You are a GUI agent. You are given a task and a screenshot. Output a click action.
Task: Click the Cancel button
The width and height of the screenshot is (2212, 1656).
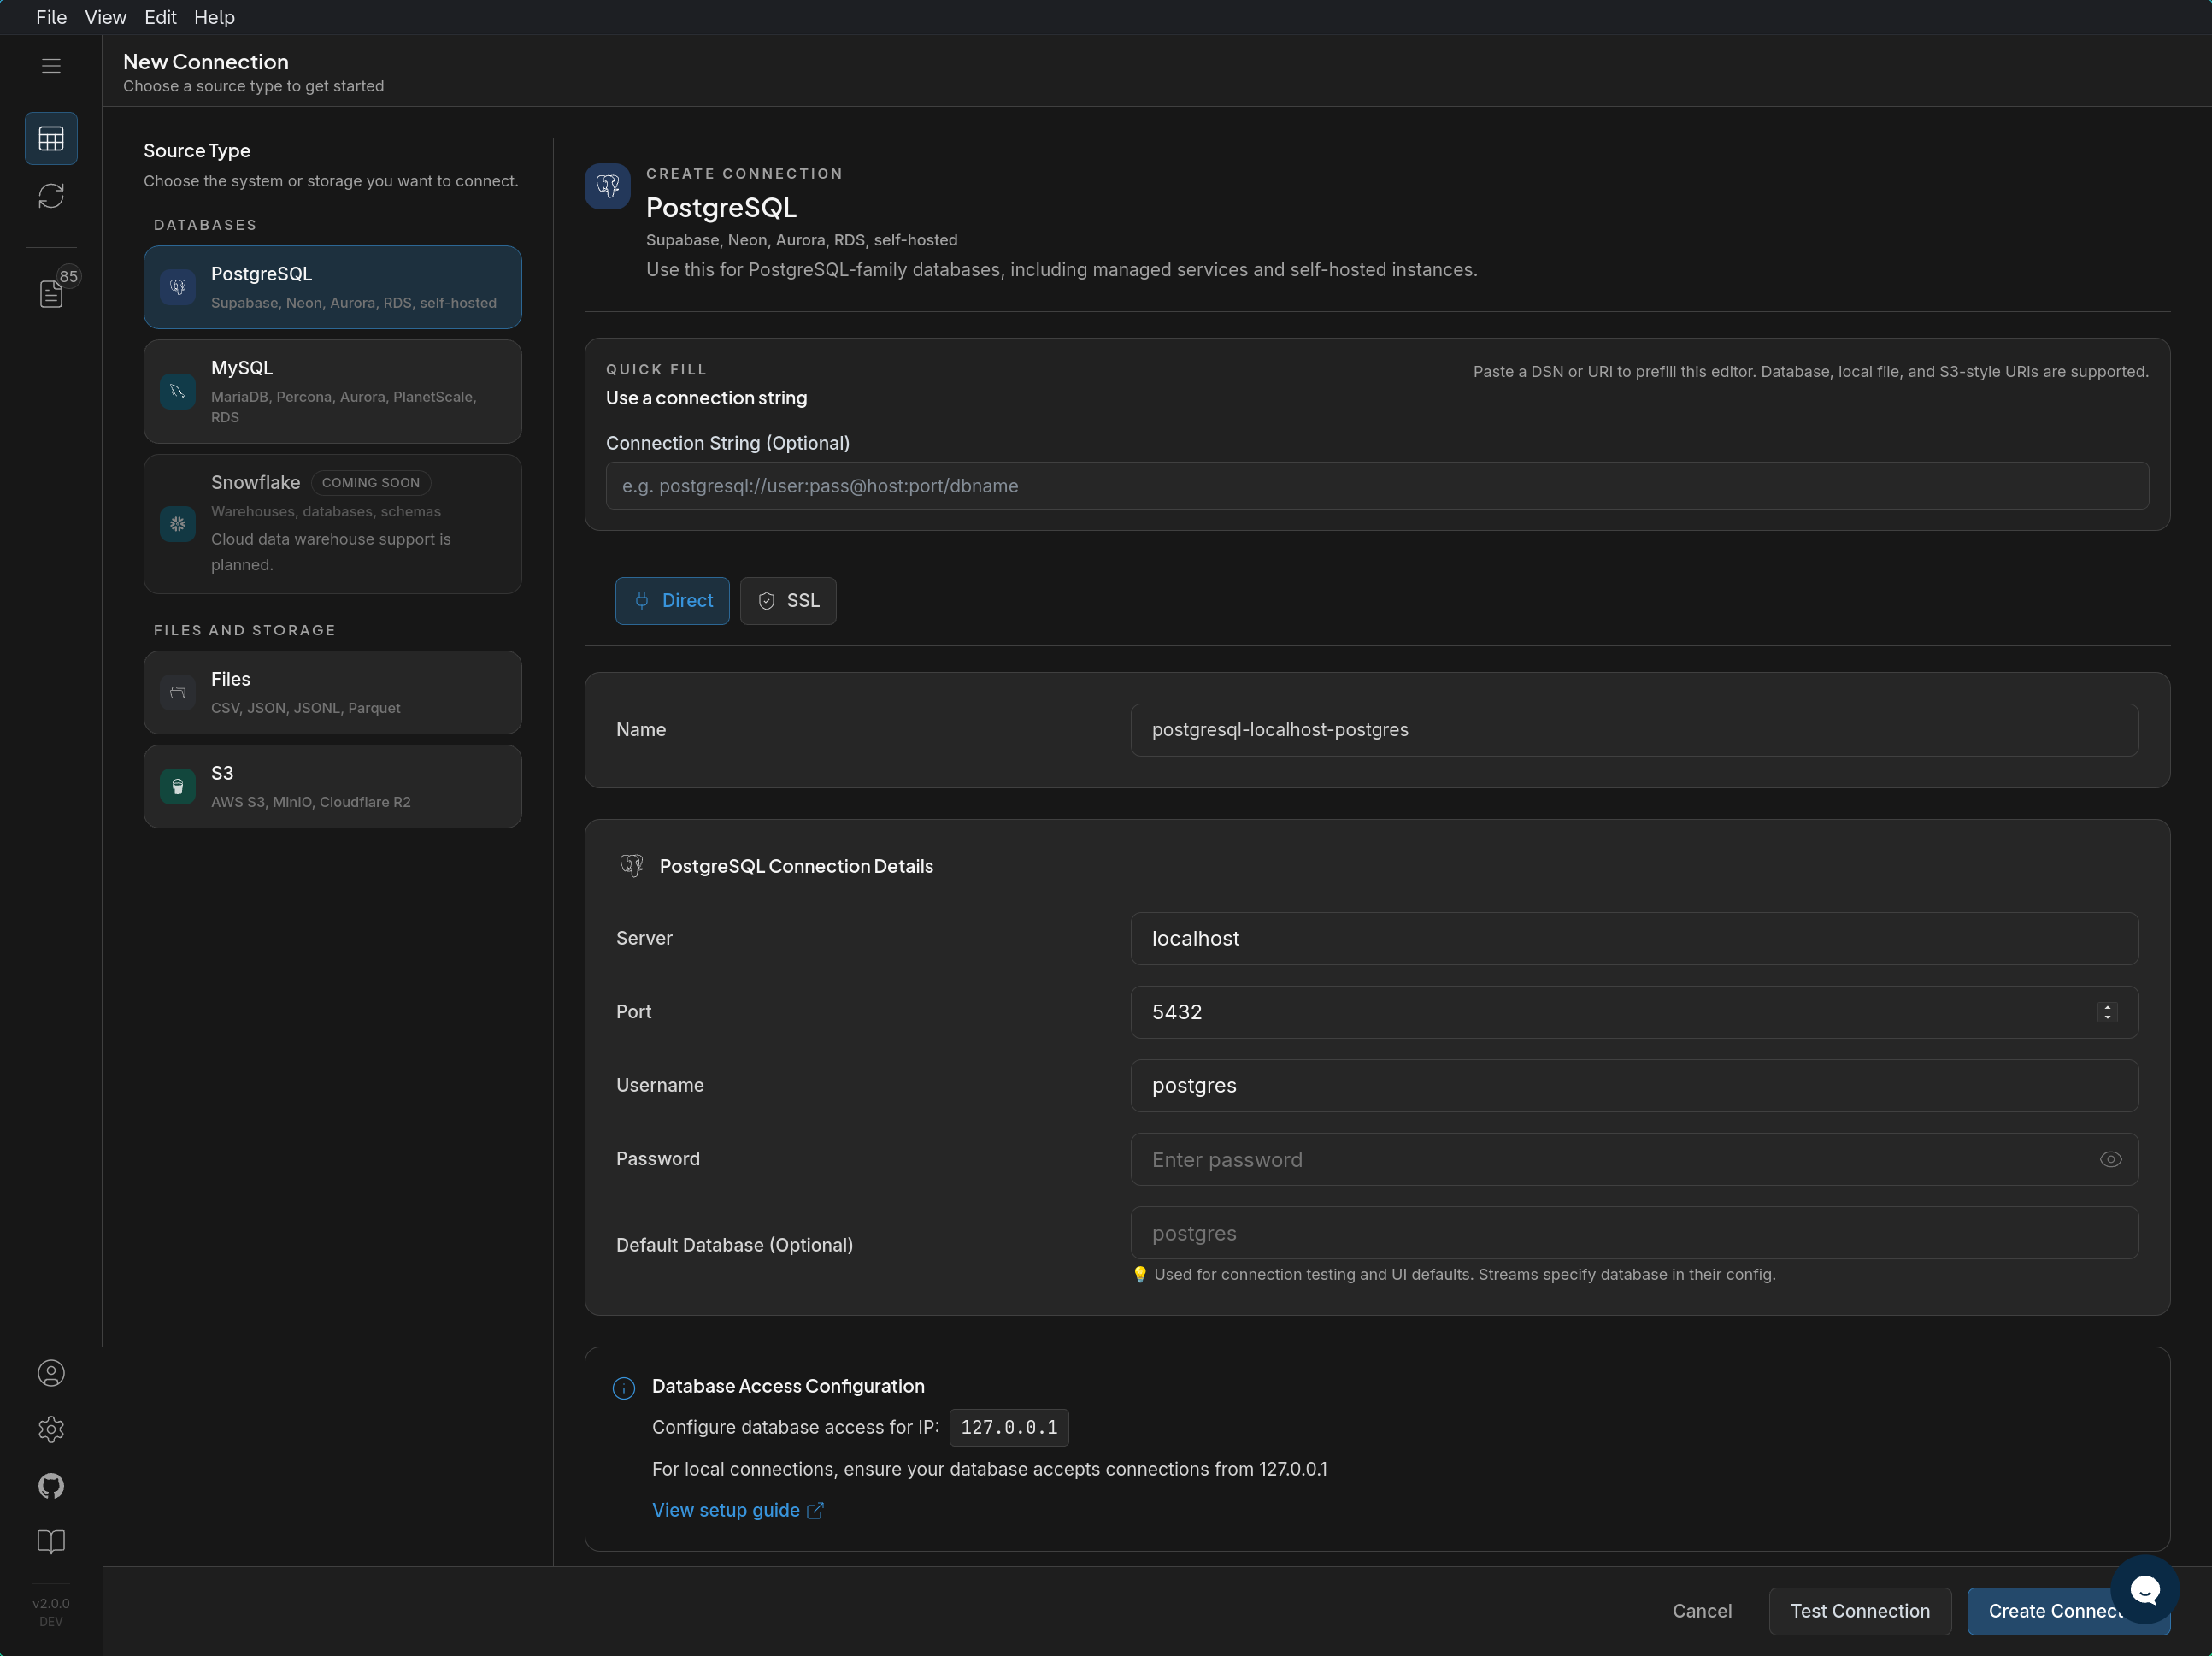tap(1702, 1610)
